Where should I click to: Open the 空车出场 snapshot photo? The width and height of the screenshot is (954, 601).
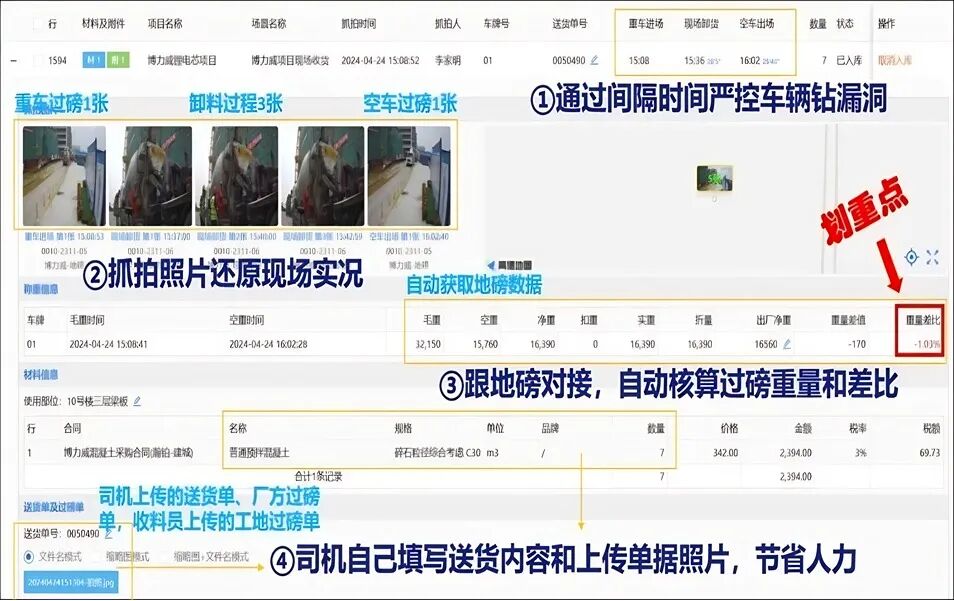pos(409,176)
